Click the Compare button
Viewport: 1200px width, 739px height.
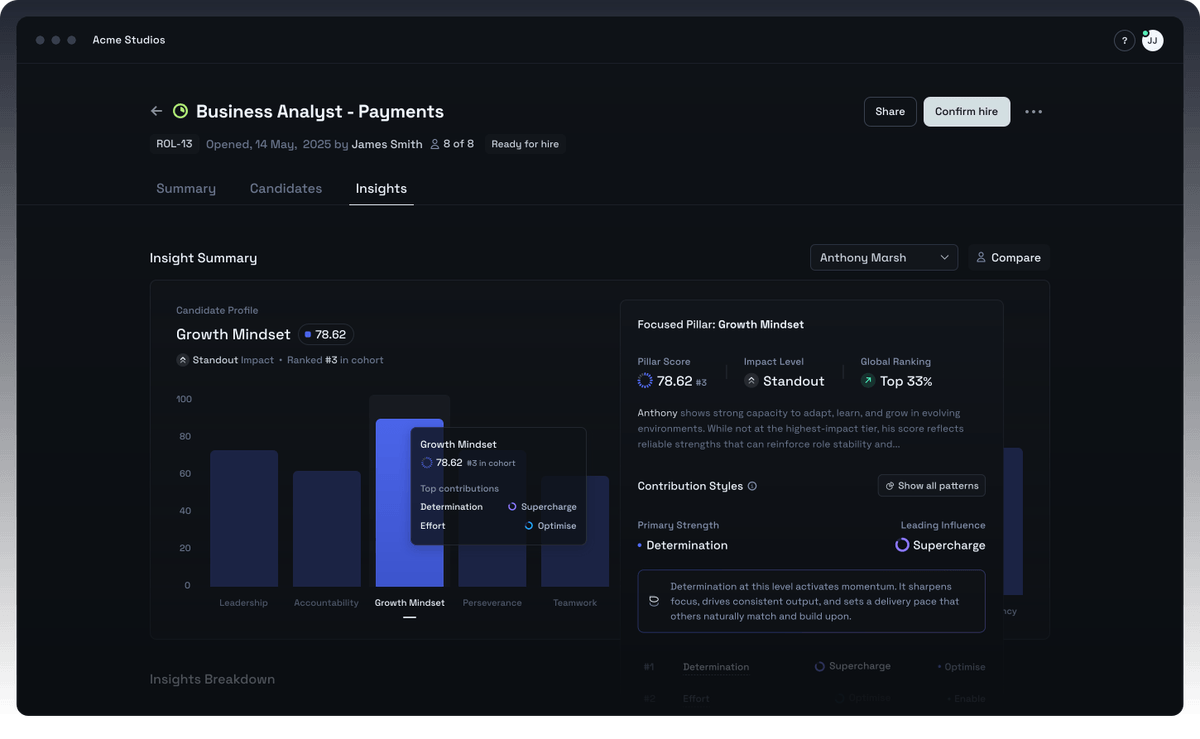1008,258
